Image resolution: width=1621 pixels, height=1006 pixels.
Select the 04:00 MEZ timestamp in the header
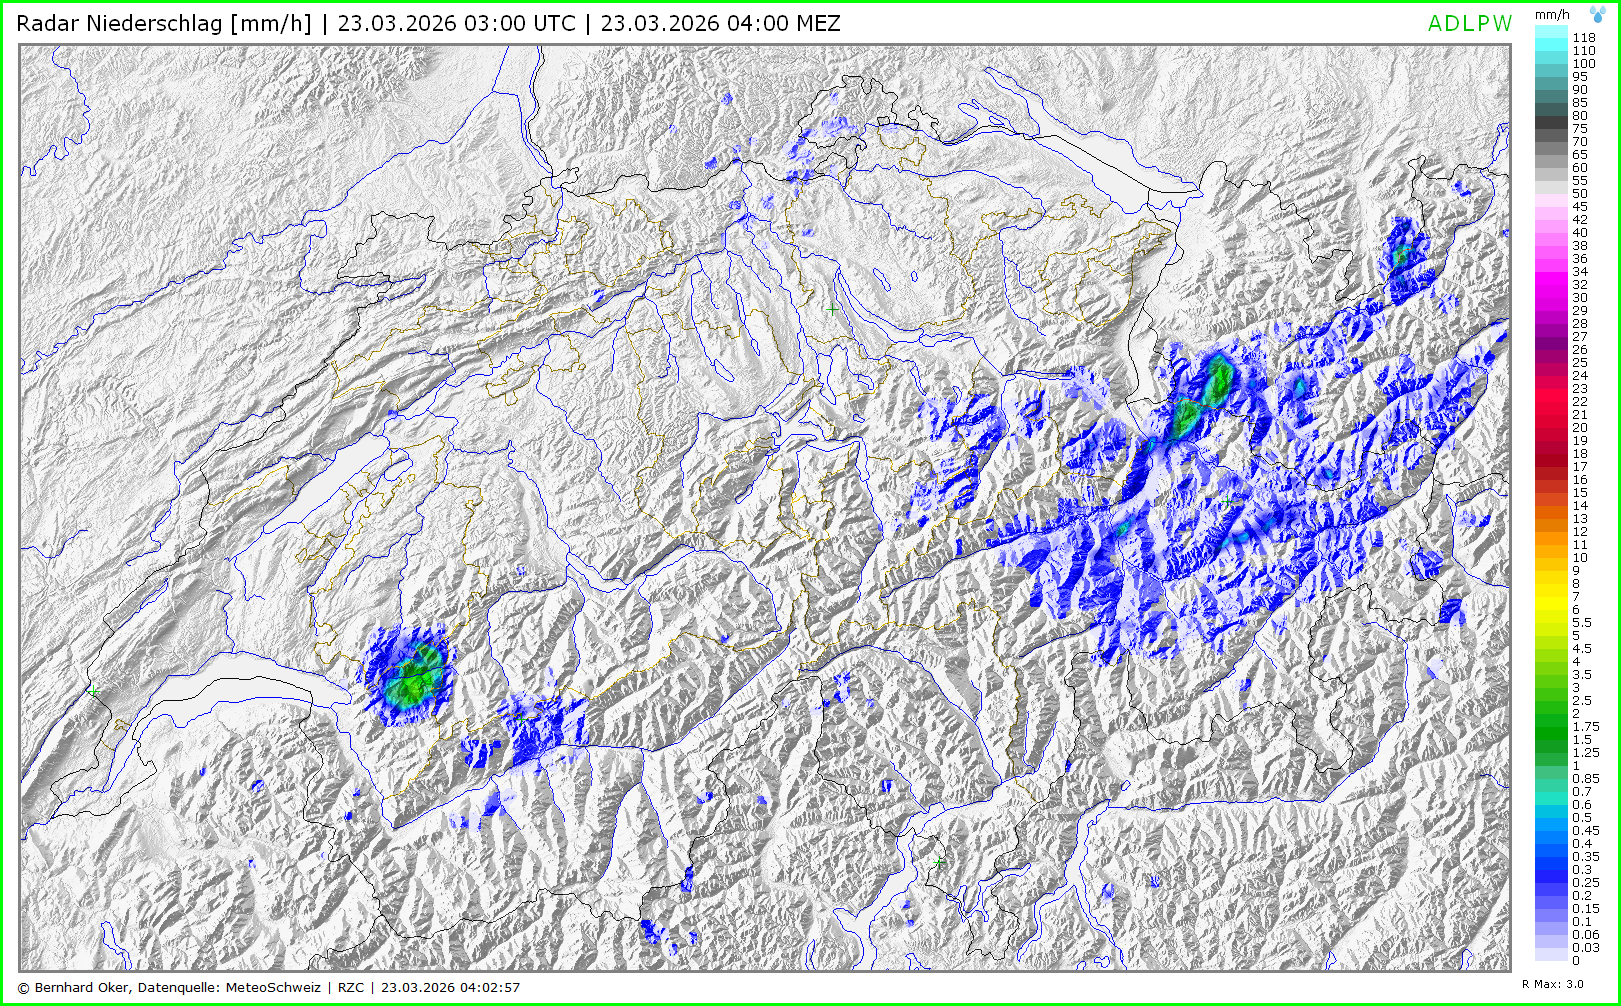[x=720, y=24]
